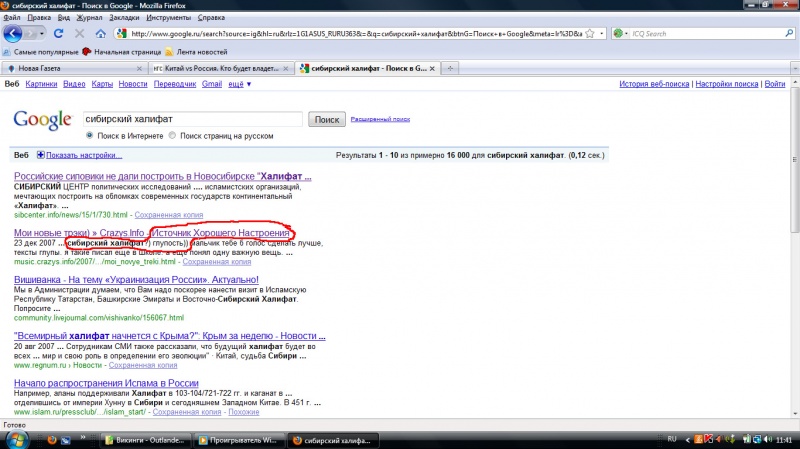Click the page vertical scrollbar thumb
The width and height of the screenshot is (800, 449).
click(795, 159)
